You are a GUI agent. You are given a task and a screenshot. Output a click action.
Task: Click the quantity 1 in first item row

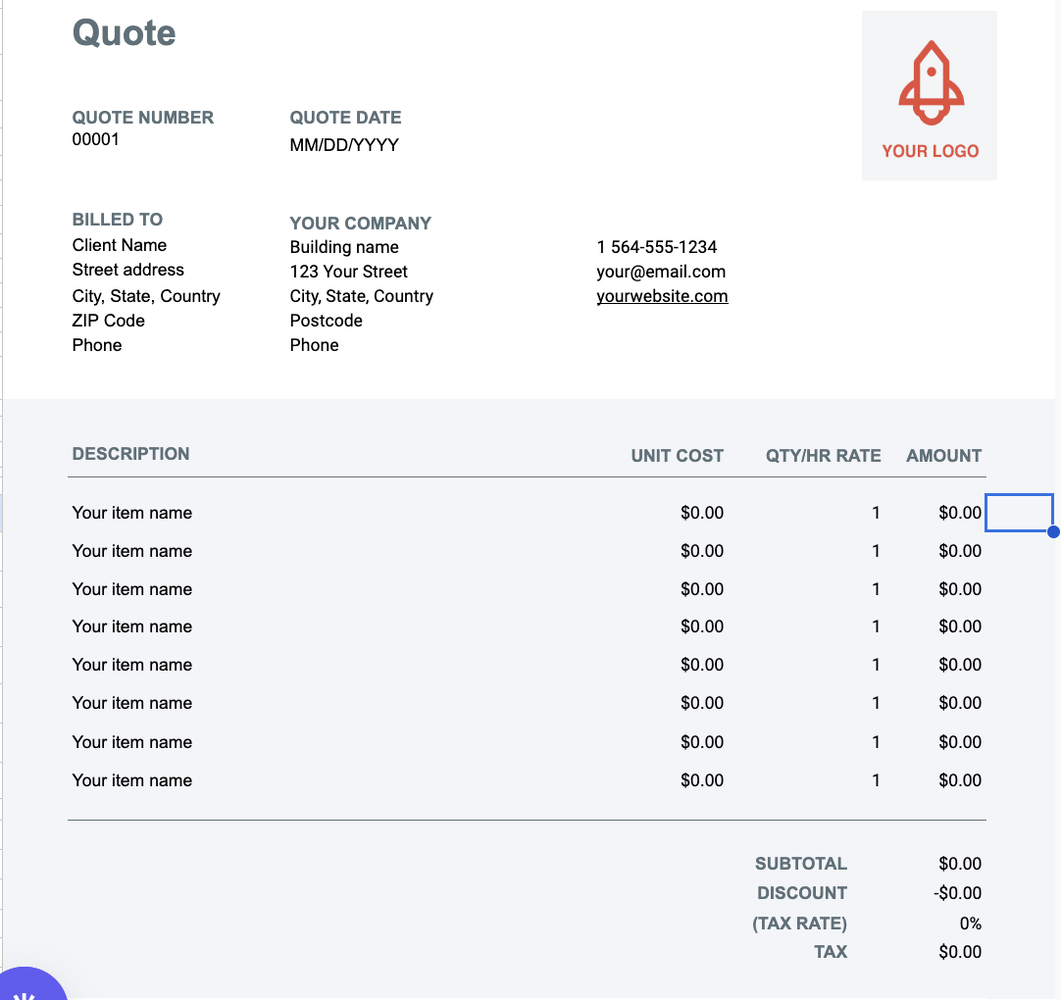click(x=876, y=513)
